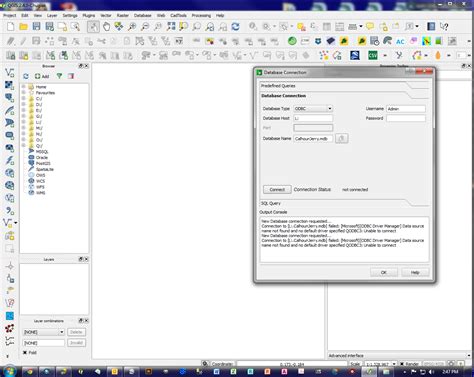Screen dimensions: 474x377
Task: Open the Database menu
Action: [143, 16]
